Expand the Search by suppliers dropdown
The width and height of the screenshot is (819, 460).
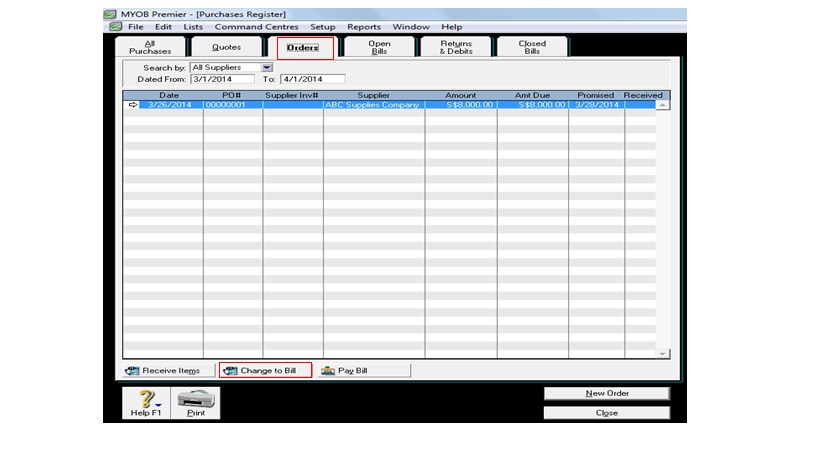[x=266, y=67]
